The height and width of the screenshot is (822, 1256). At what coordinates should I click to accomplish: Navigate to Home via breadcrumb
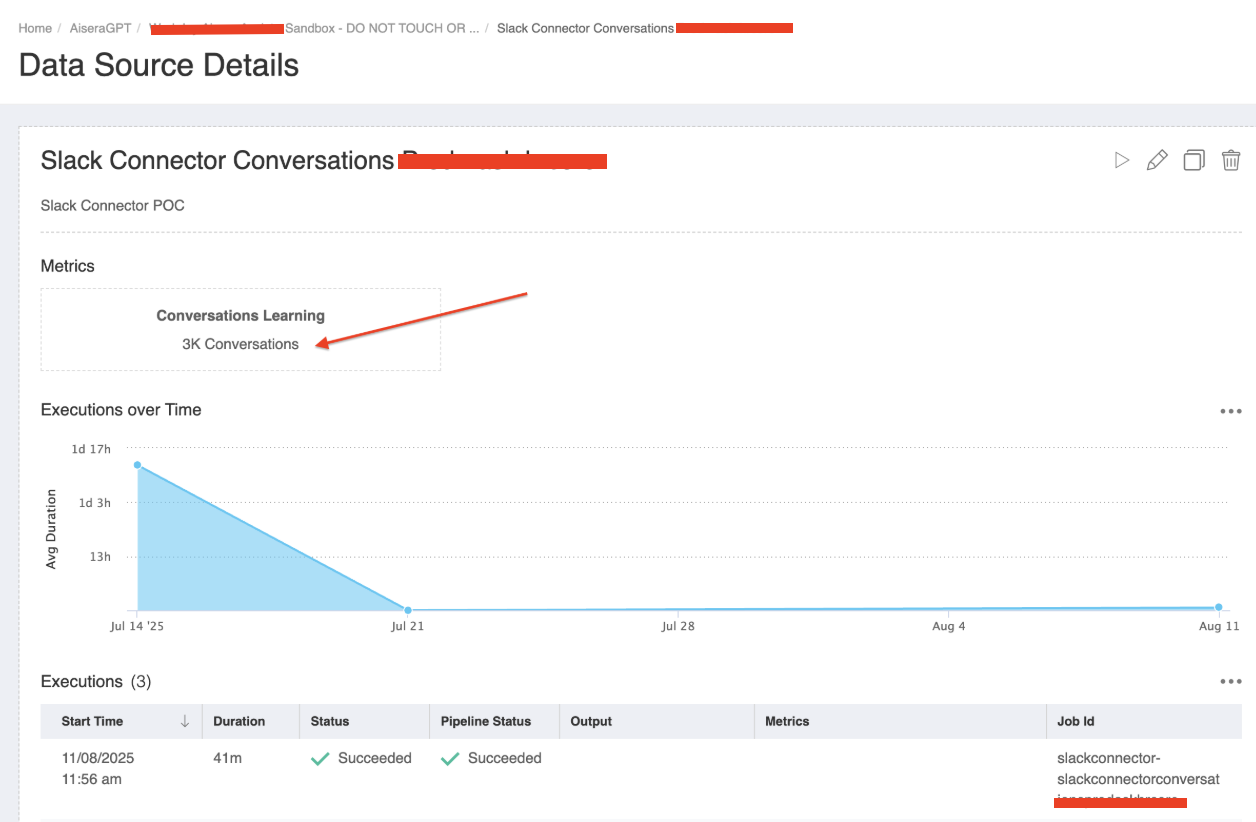35,28
